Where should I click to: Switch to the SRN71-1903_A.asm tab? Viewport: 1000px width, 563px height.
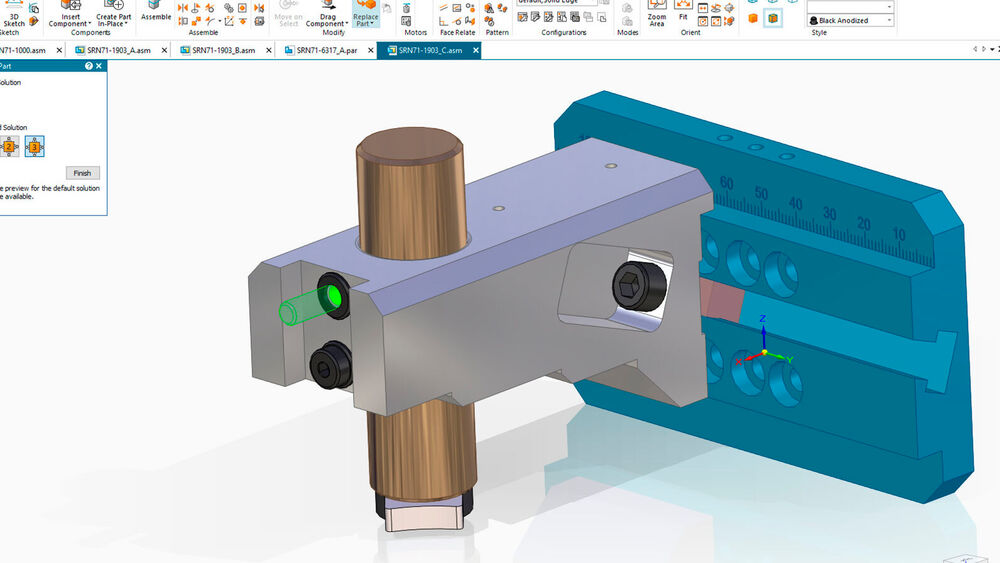click(x=118, y=50)
